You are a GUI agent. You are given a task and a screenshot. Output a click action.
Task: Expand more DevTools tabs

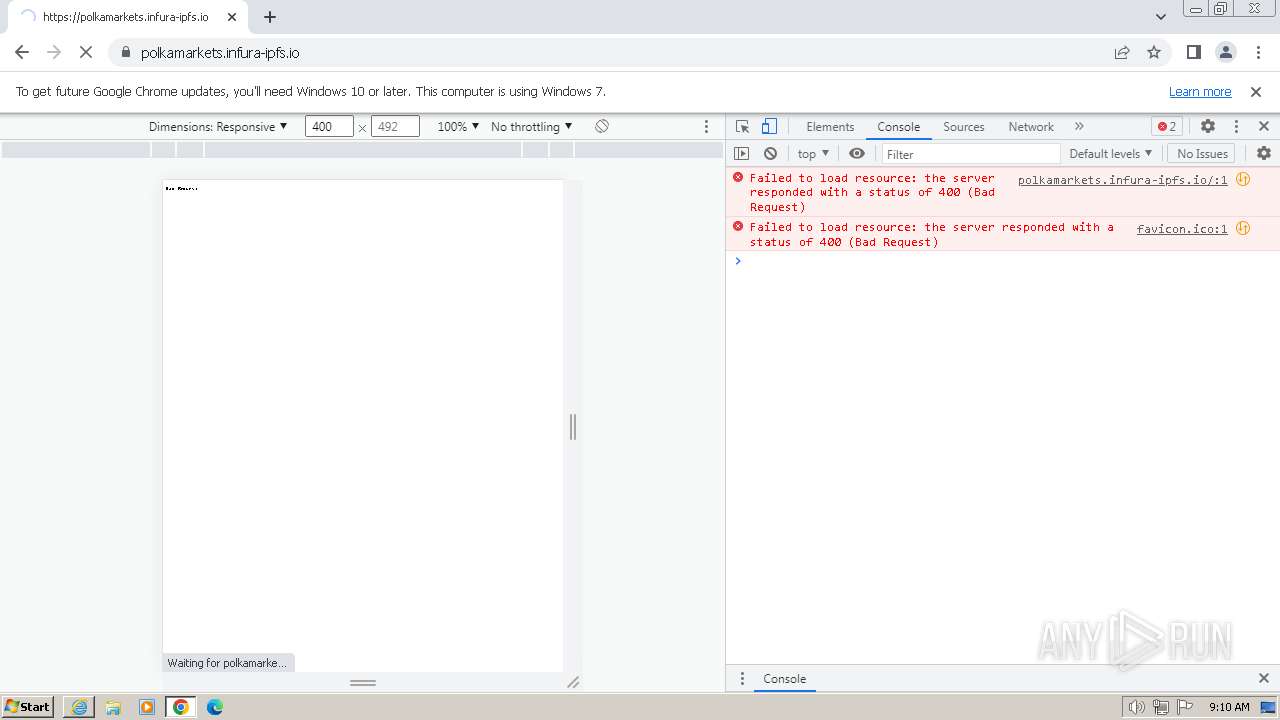(x=1079, y=126)
